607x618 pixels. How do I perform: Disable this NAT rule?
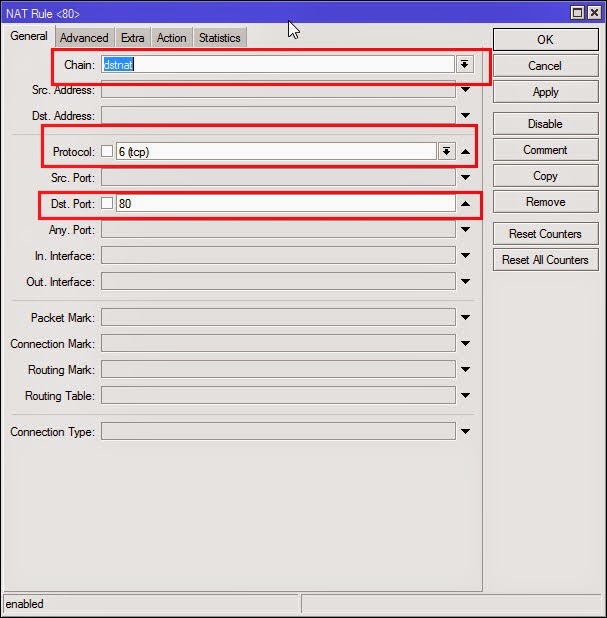[x=546, y=124]
